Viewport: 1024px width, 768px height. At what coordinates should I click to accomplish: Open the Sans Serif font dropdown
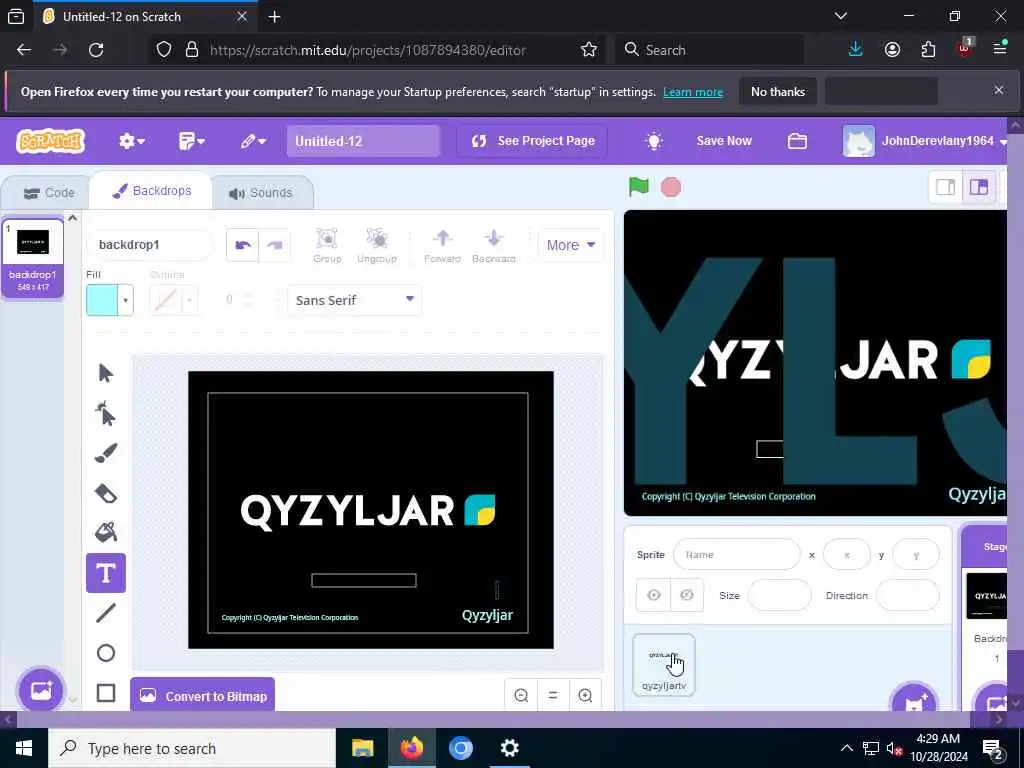click(355, 300)
